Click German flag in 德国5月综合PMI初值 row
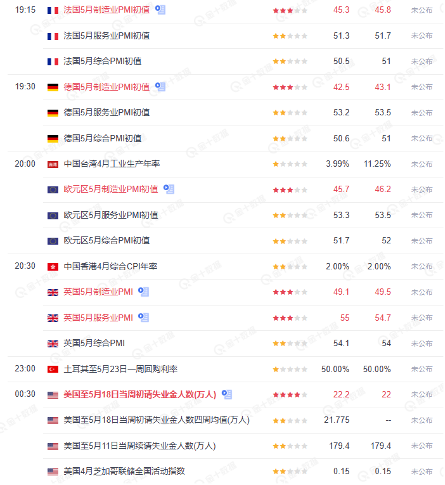The height and width of the screenshot is (485, 445). coord(53,138)
